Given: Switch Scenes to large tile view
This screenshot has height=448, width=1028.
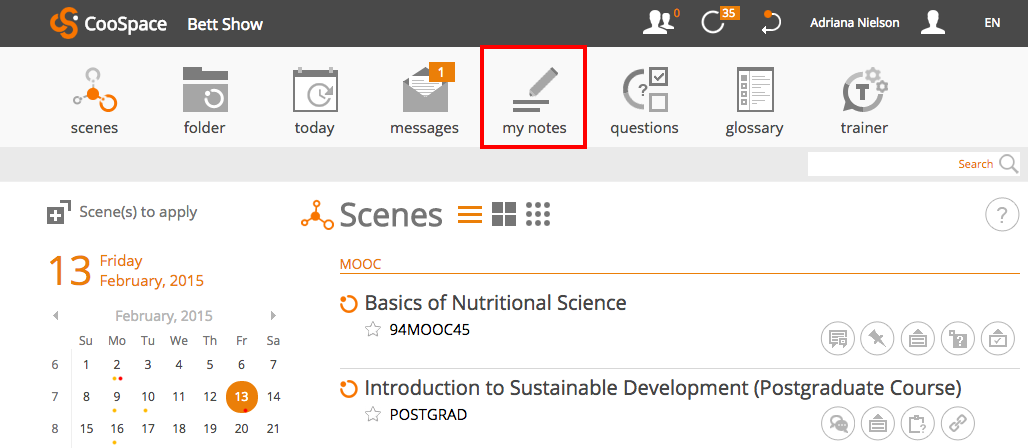Looking at the screenshot, I should pyautogui.click(x=504, y=214).
